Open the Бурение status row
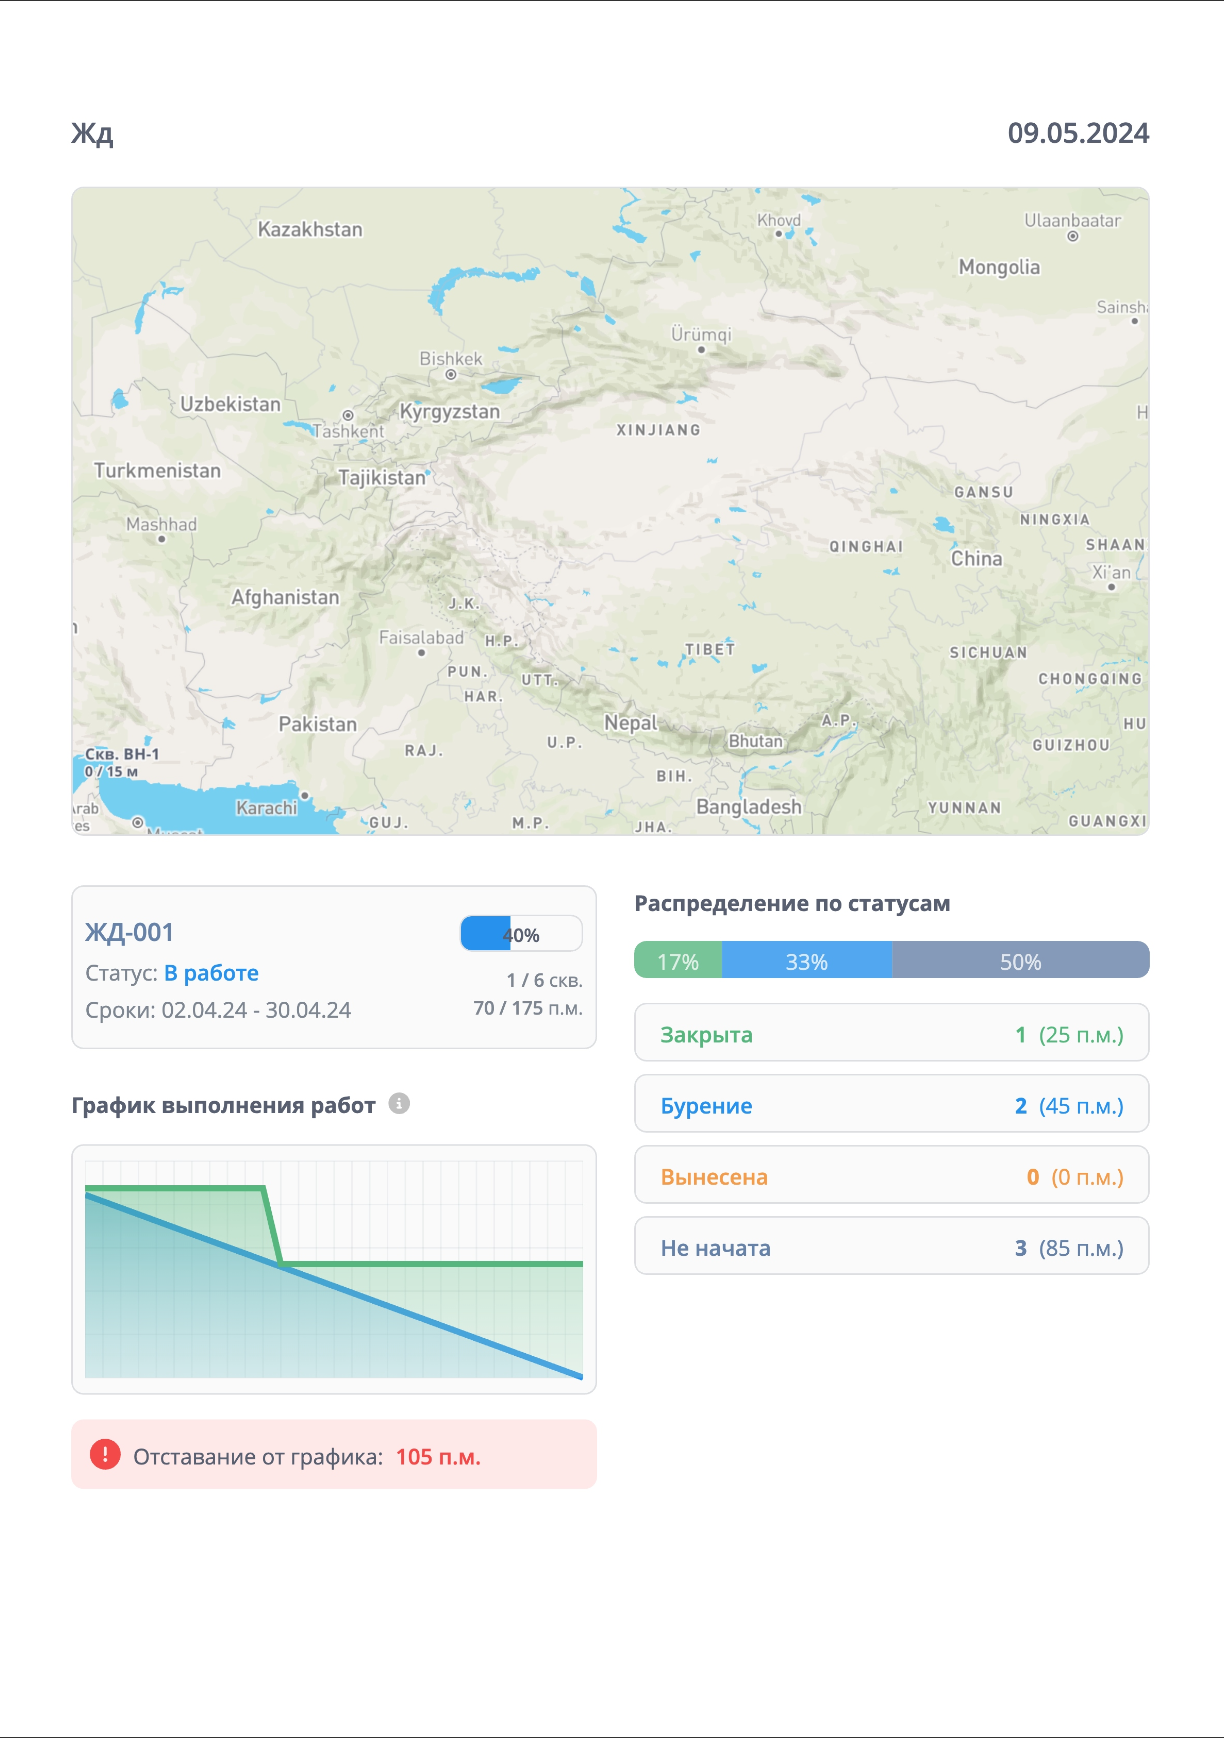1224x1738 pixels. (x=891, y=1104)
